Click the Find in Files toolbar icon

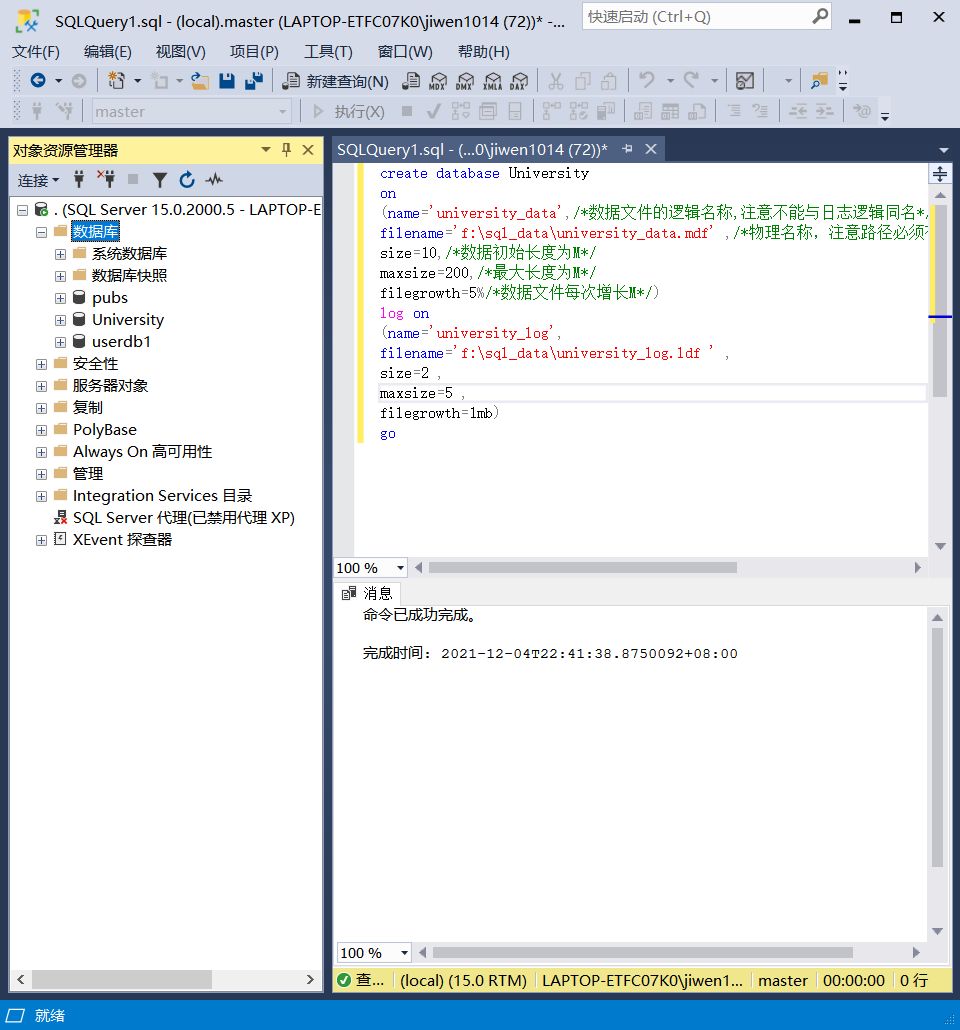(x=819, y=81)
